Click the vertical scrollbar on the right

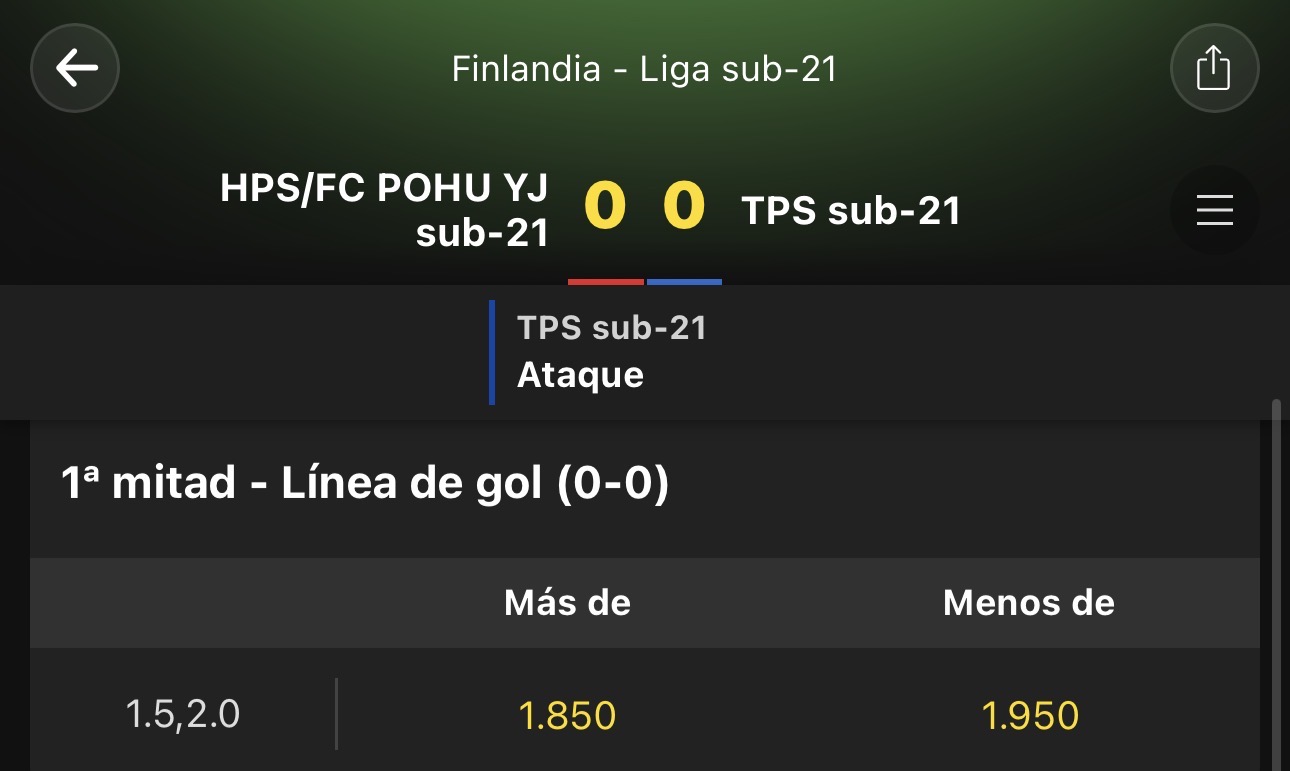click(x=1275, y=585)
